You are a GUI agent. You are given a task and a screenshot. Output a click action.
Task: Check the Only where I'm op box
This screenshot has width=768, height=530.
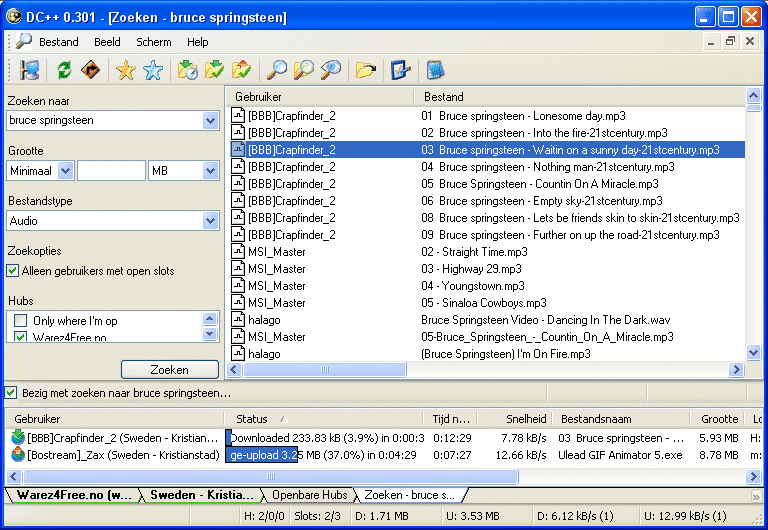20,320
